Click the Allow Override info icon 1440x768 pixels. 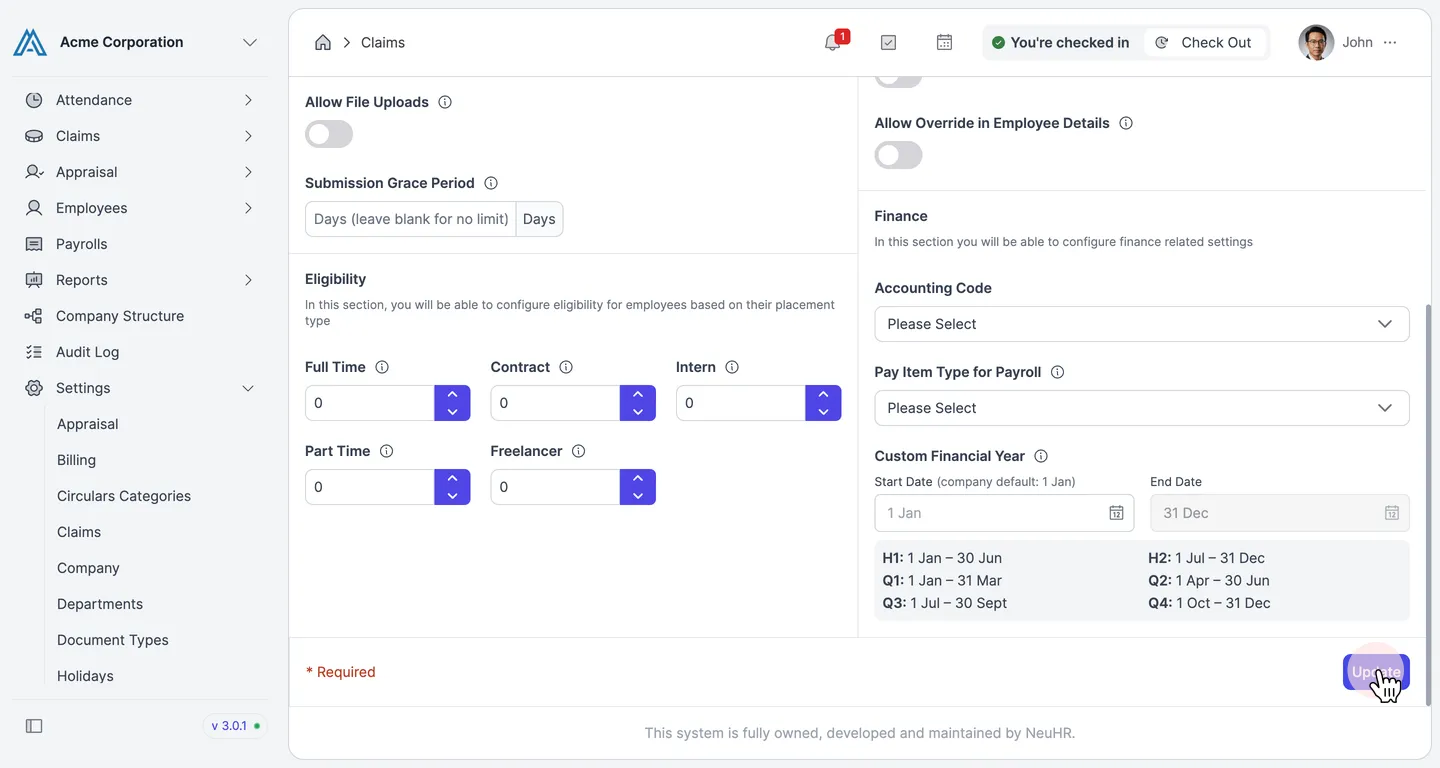pyautogui.click(x=1126, y=123)
